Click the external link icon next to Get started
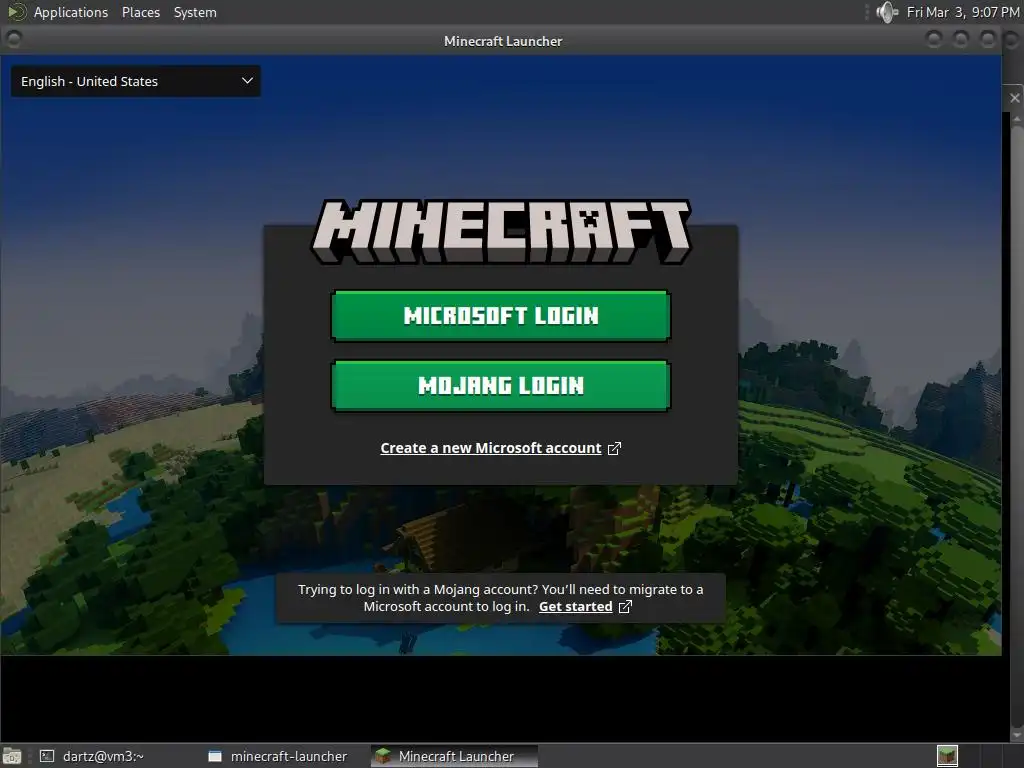The height and width of the screenshot is (768, 1024). [625, 607]
